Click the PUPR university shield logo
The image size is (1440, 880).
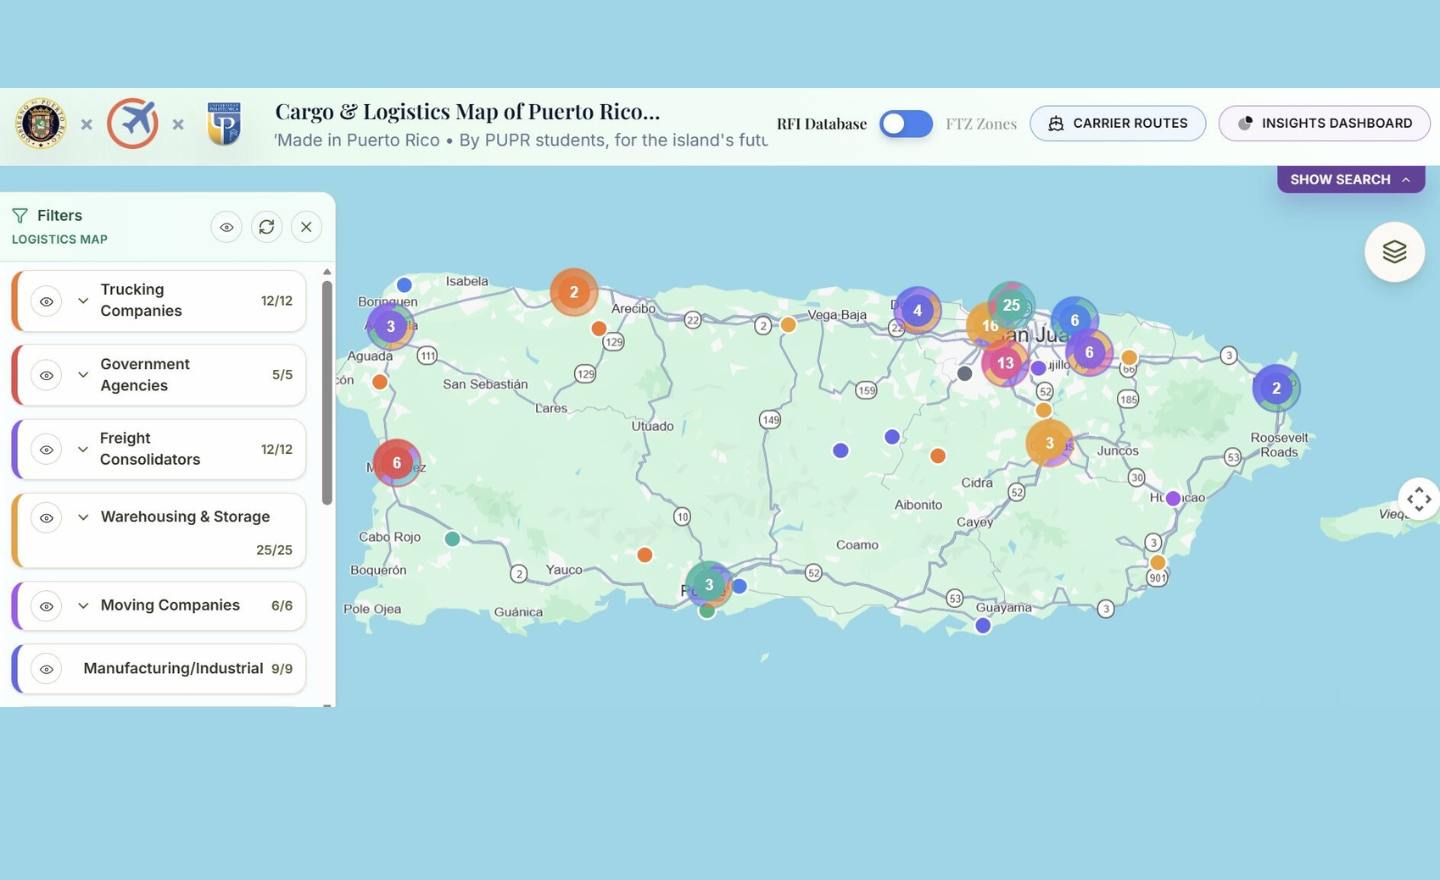[x=224, y=124]
